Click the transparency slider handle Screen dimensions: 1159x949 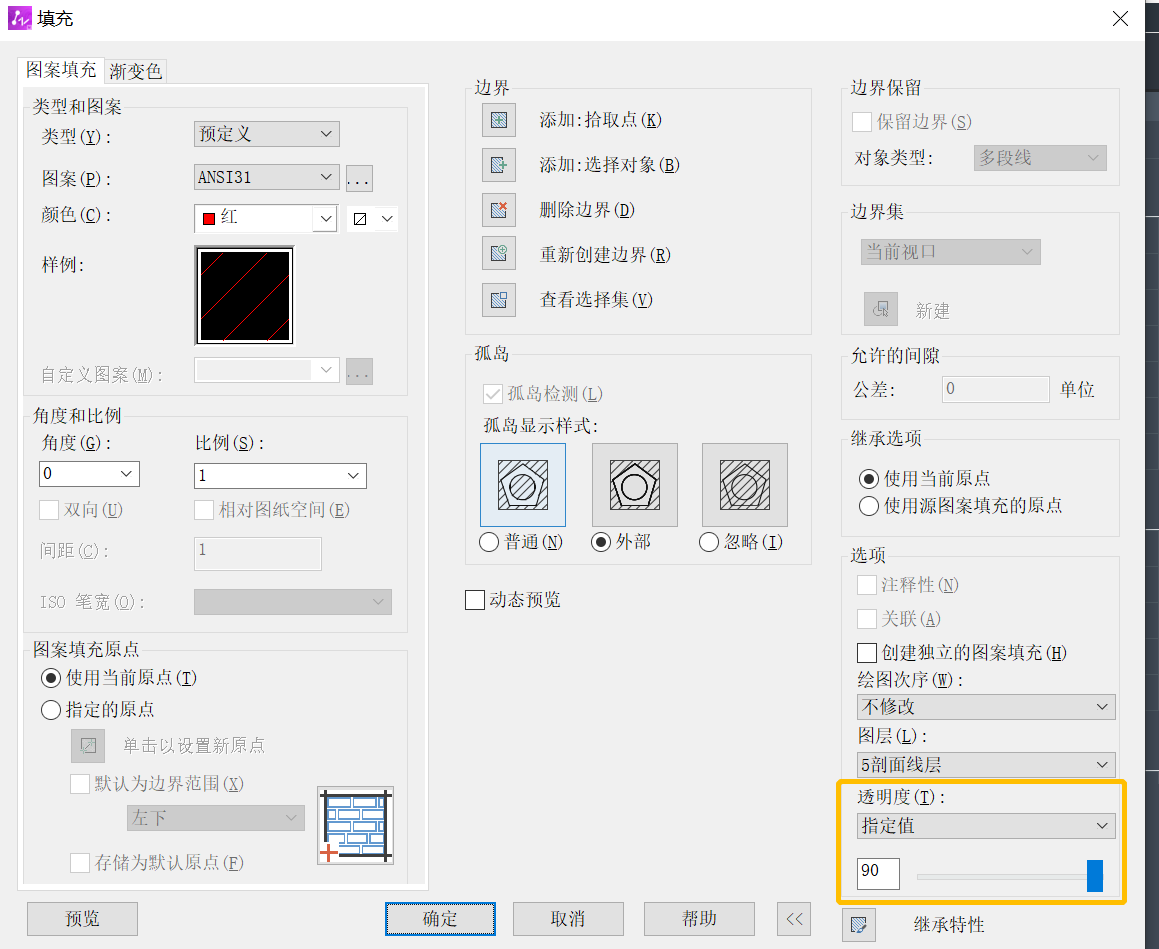coord(1095,876)
